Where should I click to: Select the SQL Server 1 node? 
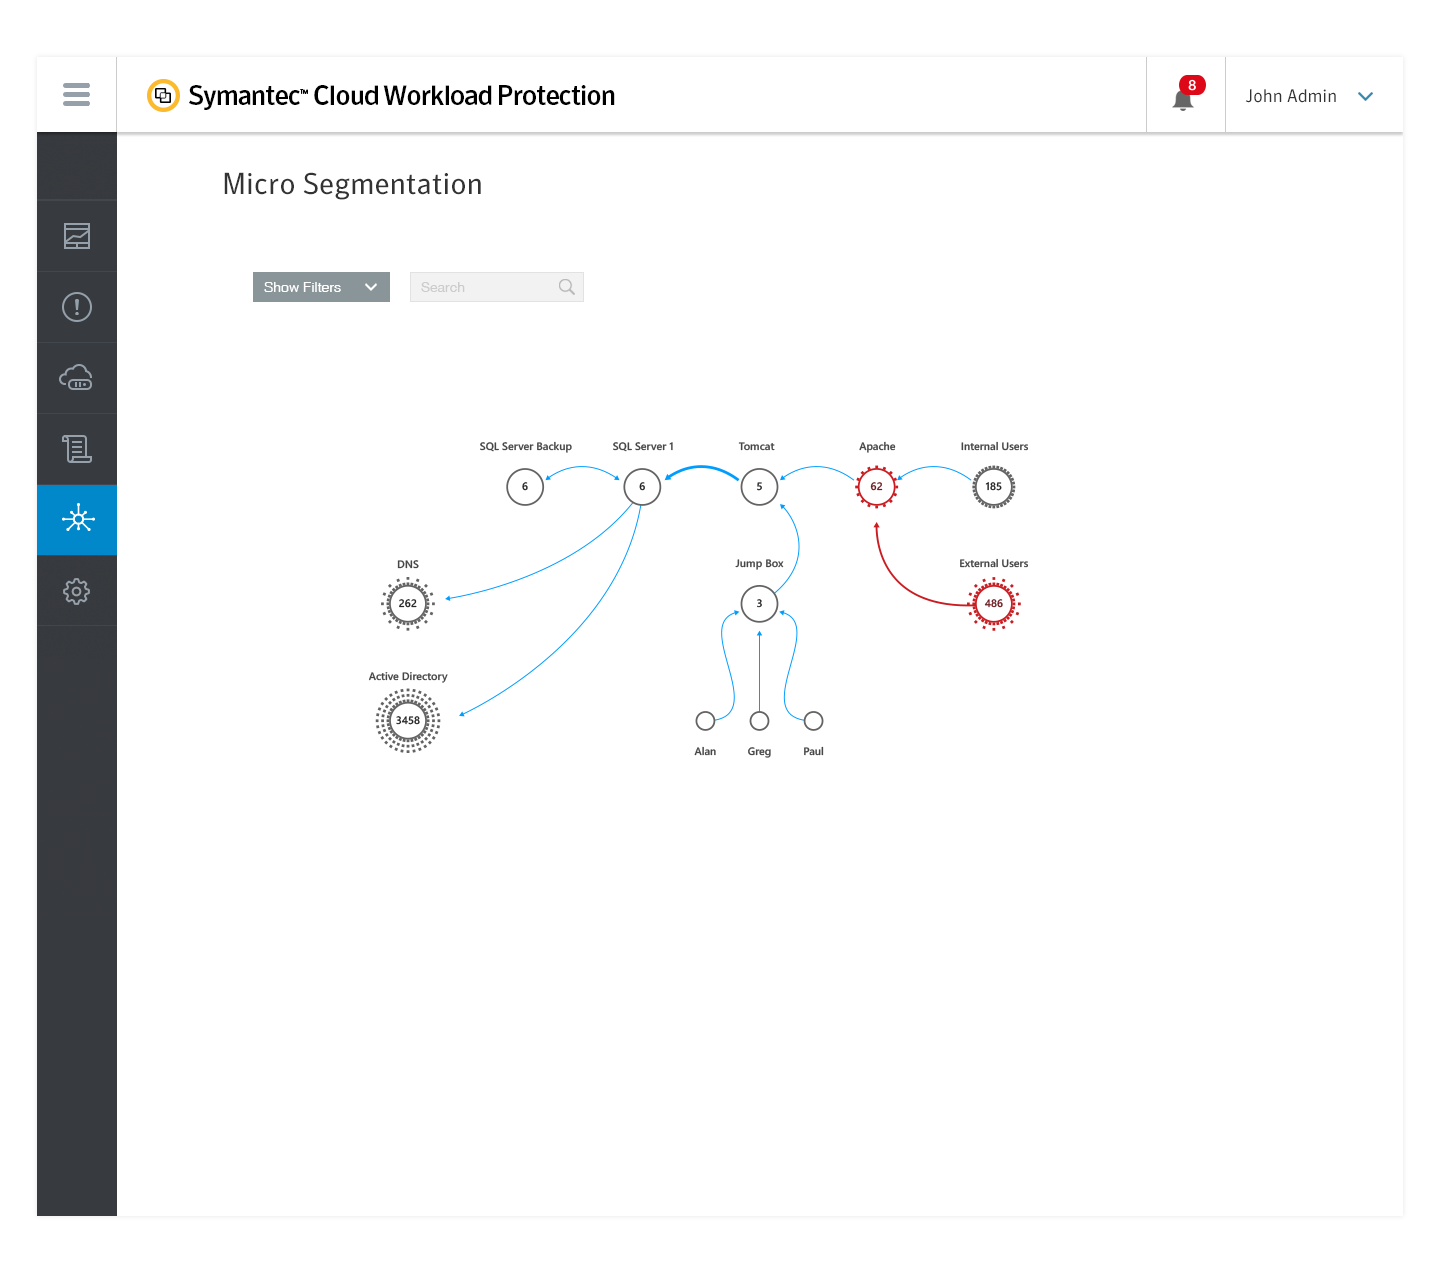point(642,487)
